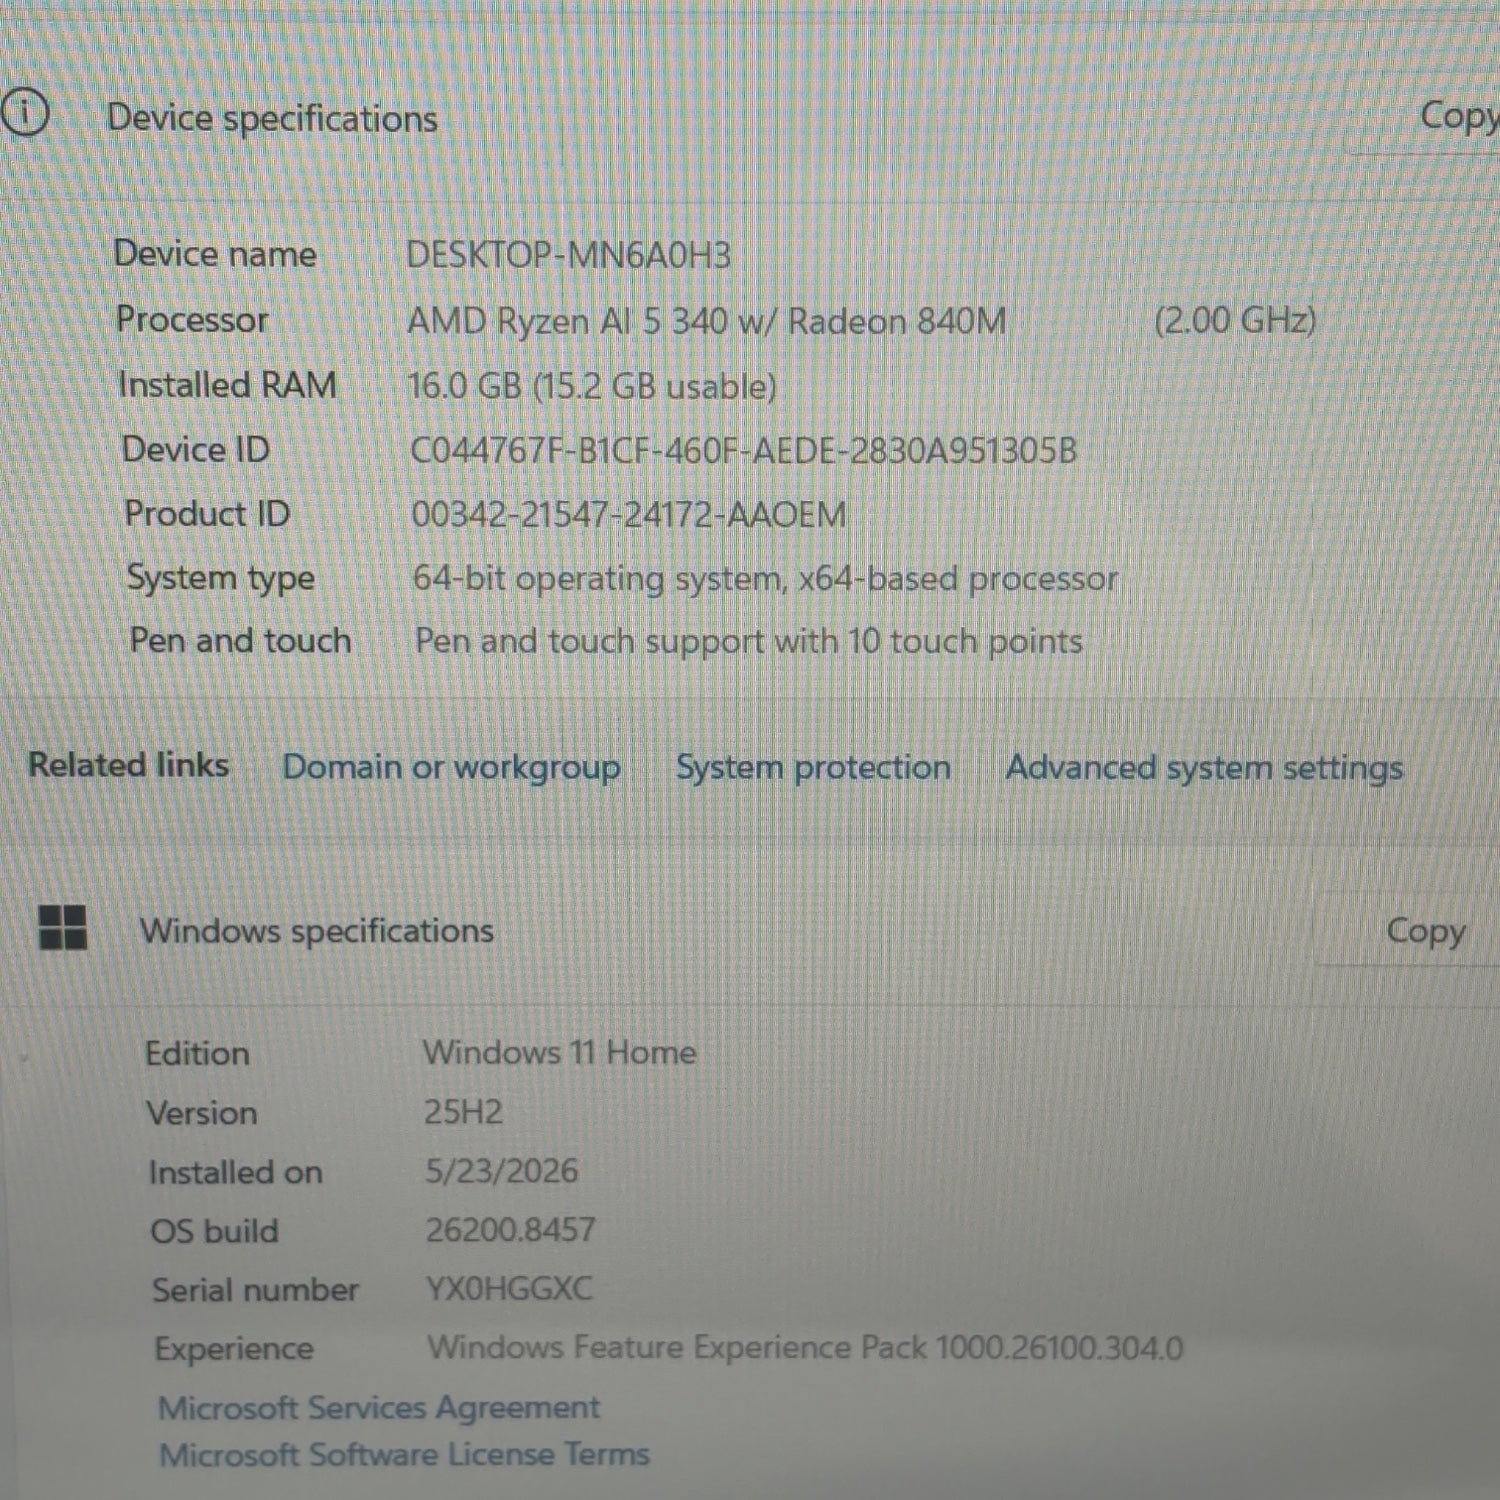Open Microsoft Services Agreement link
The width and height of the screenshot is (1500, 1500).
click(x=379, y=1407)
